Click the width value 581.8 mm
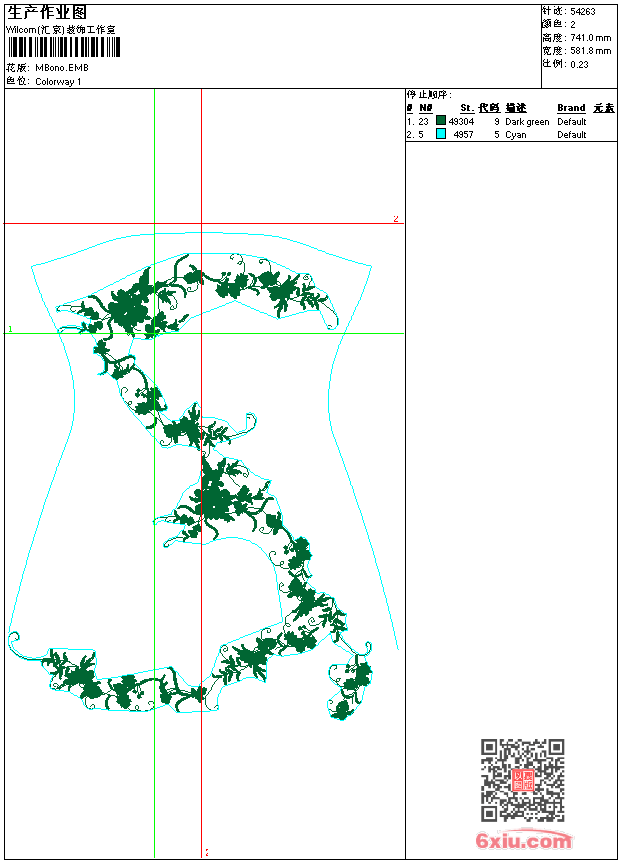The width and height of the screenshot is (620, 860). [590, 51]
